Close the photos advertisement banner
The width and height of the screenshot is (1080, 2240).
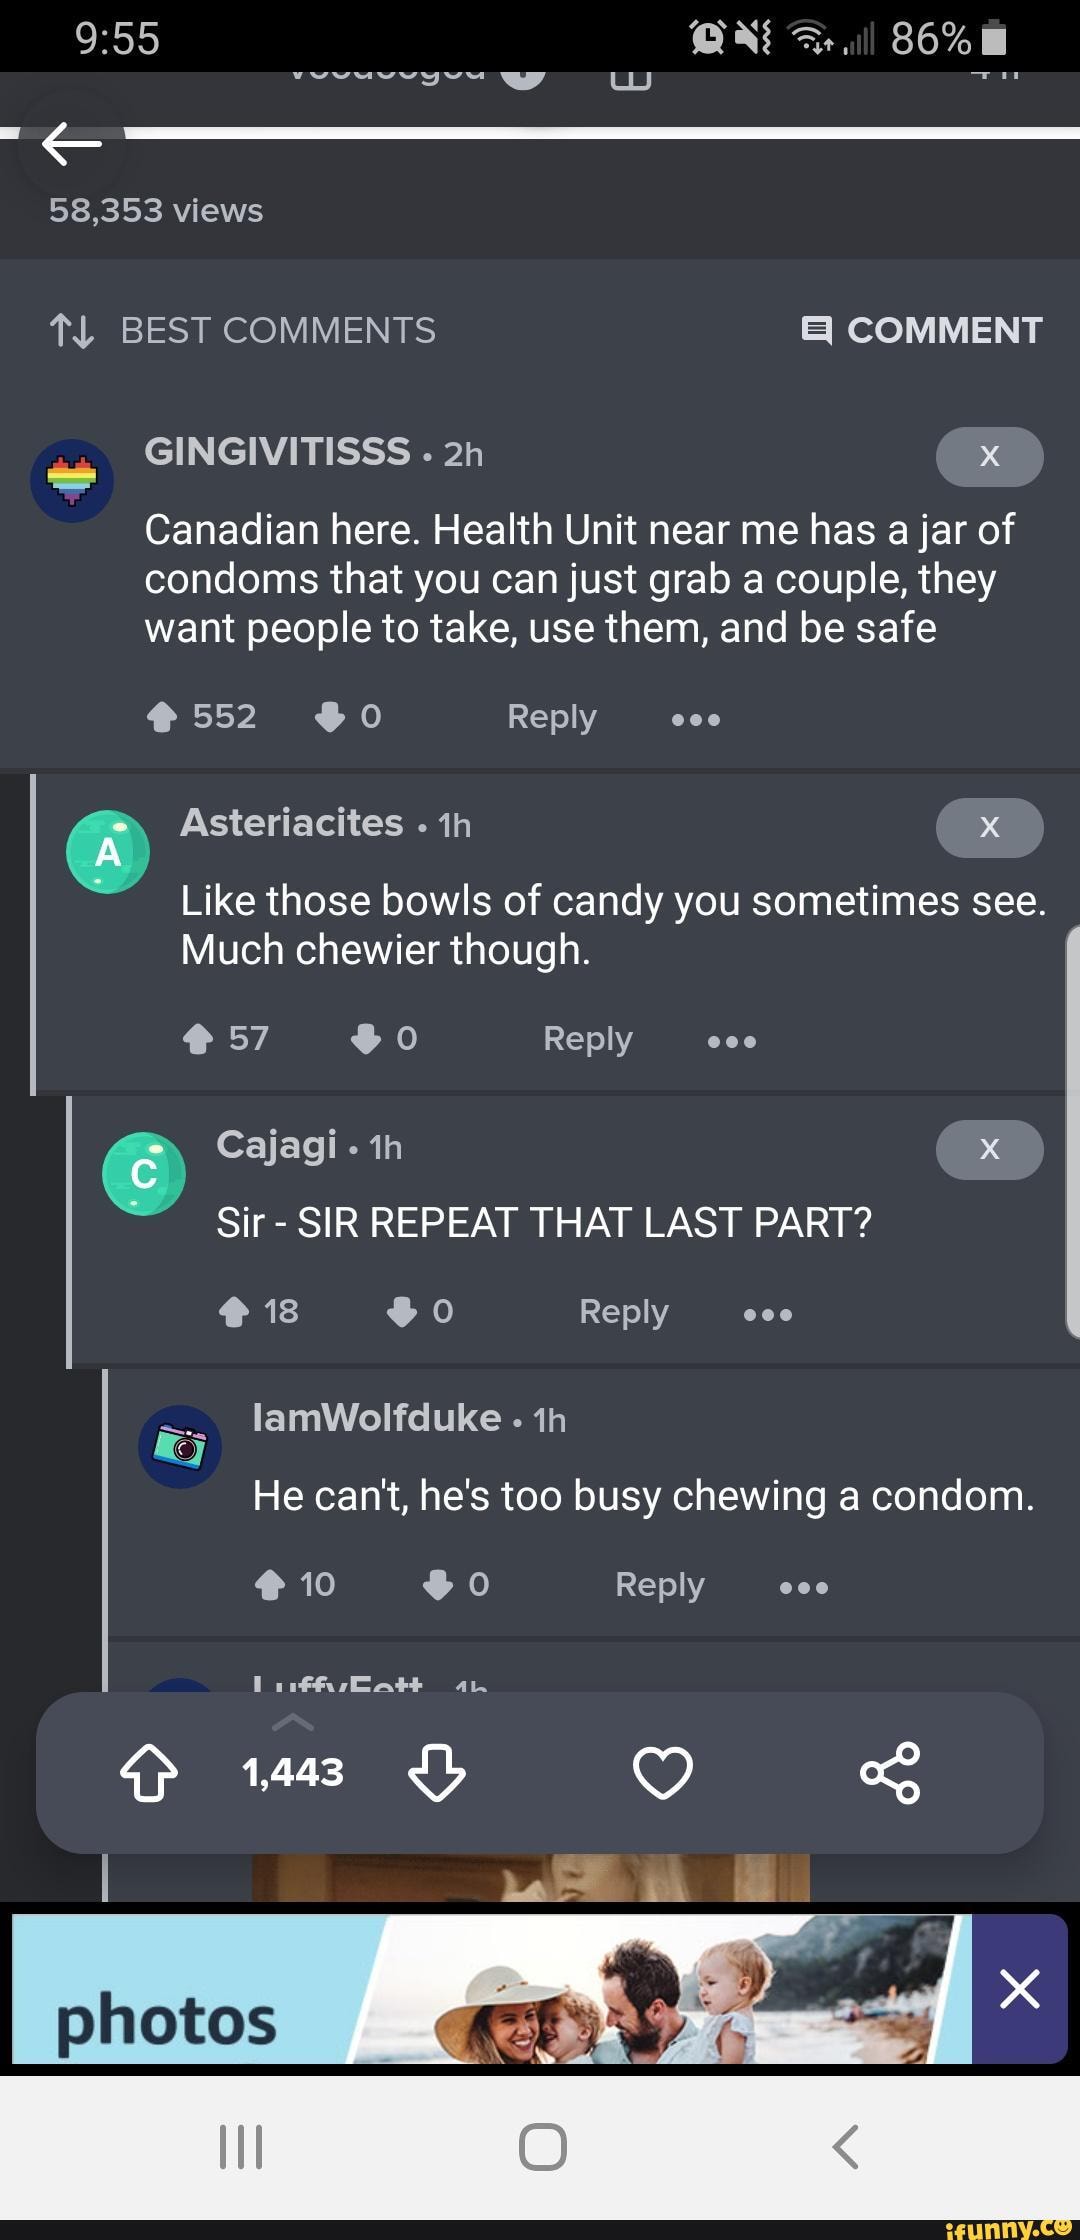pyautogui.click(x=1019, y=1989)
